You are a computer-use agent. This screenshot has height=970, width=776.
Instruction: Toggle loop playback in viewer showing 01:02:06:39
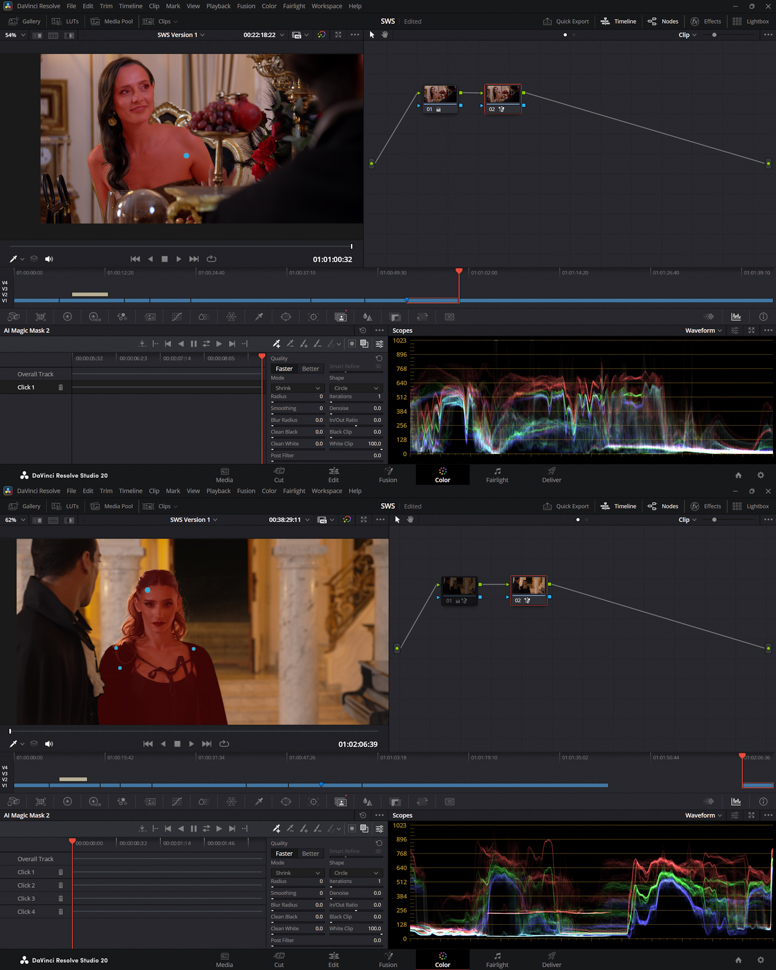224,744
